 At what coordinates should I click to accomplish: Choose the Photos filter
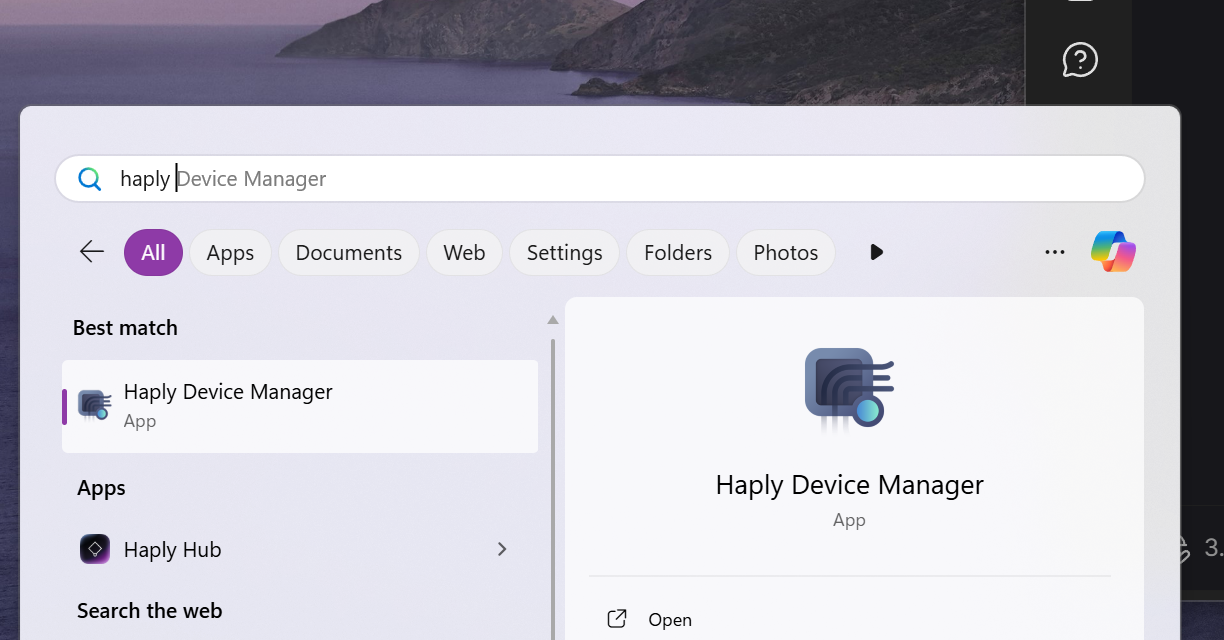click(785, 252)
